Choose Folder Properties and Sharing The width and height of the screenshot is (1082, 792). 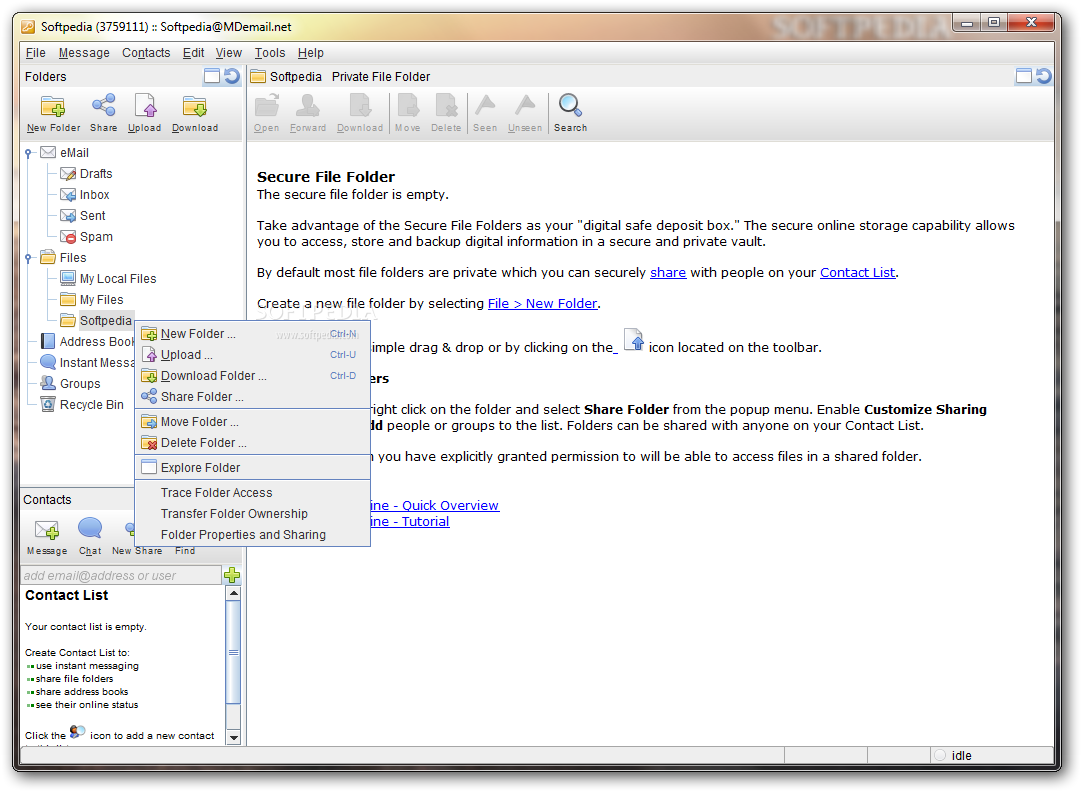pos(253,535)
